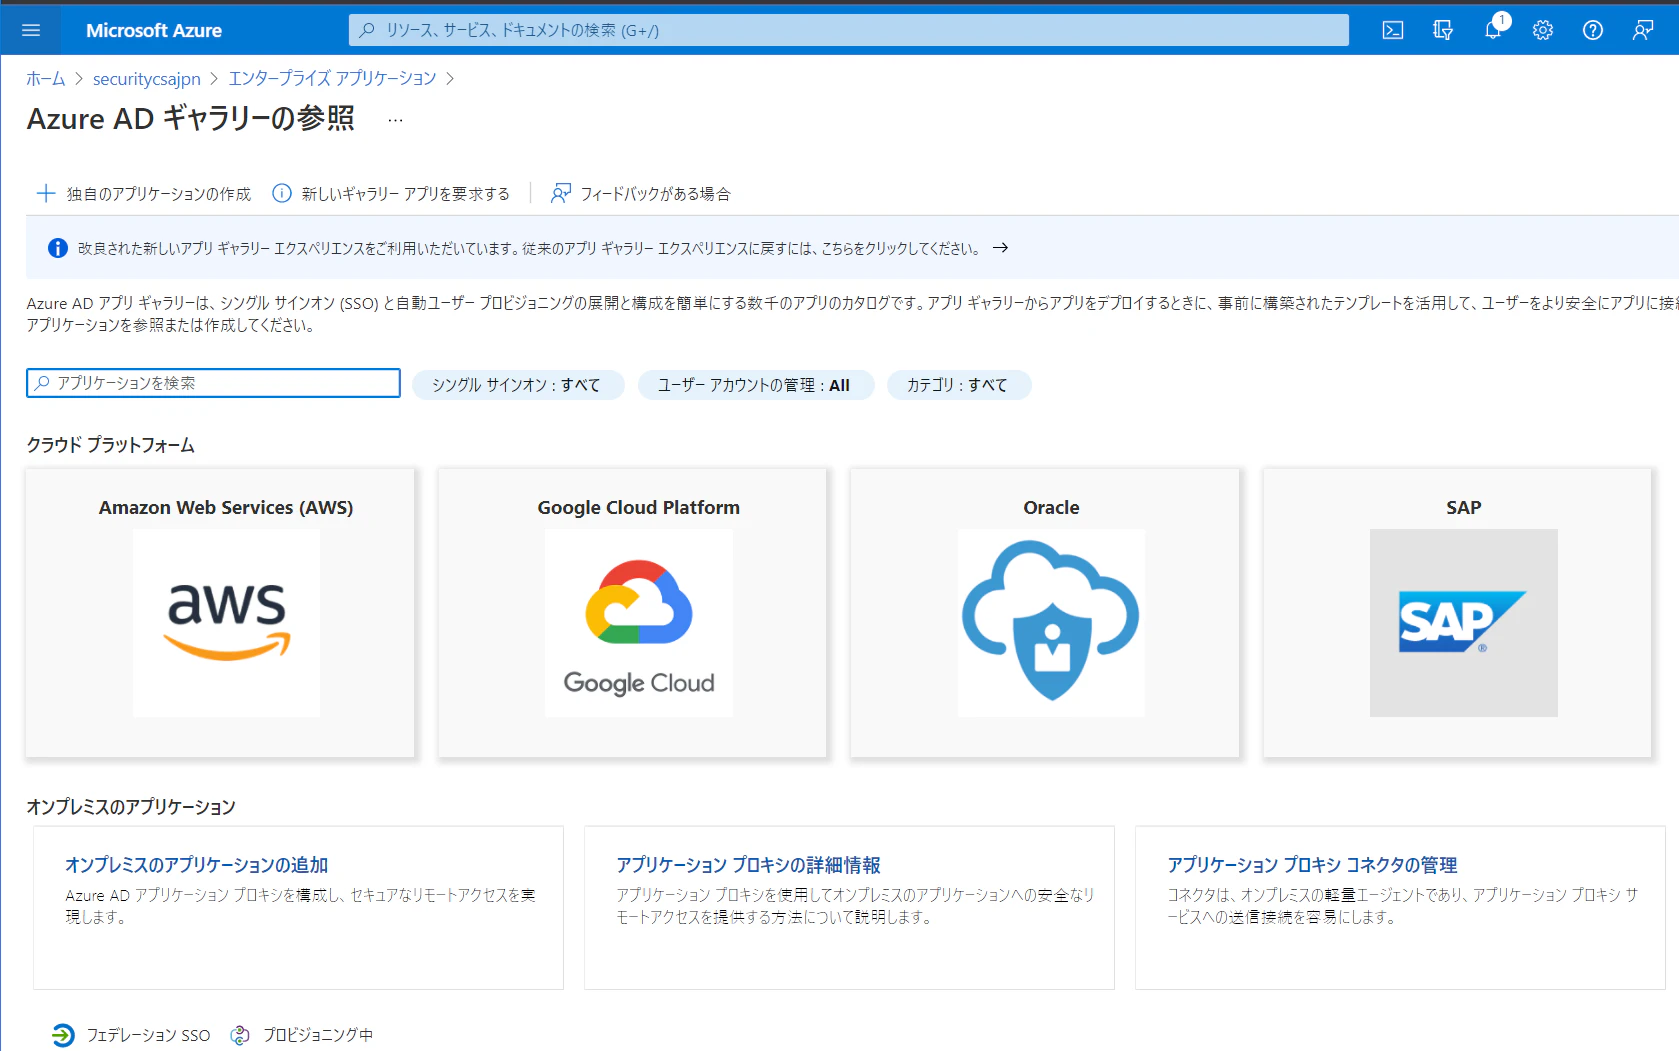Open アプリケーション プロキシ コネクタの管理 card
Screen dimensions: 1679x1051
pyautogui.click(x=1400, y=907)
